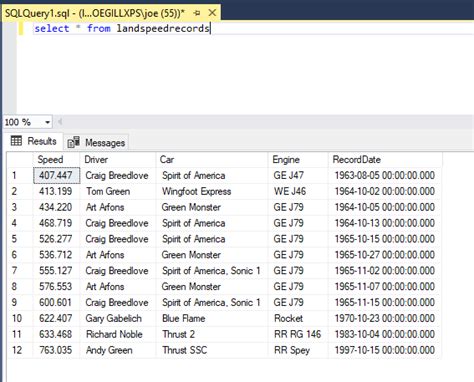Click cell with speed 536.712
Screen dimensions: 474x382
click(x=57, y=255)
